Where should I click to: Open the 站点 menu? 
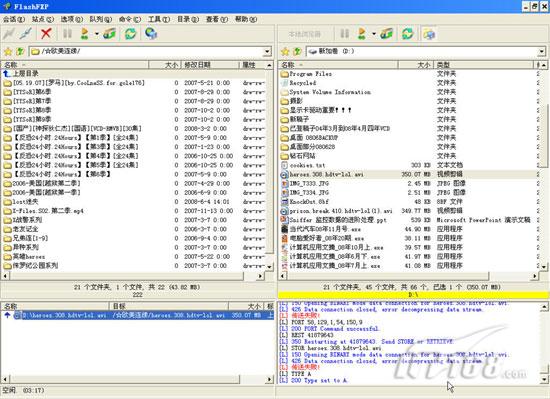(x=43, y=19)
